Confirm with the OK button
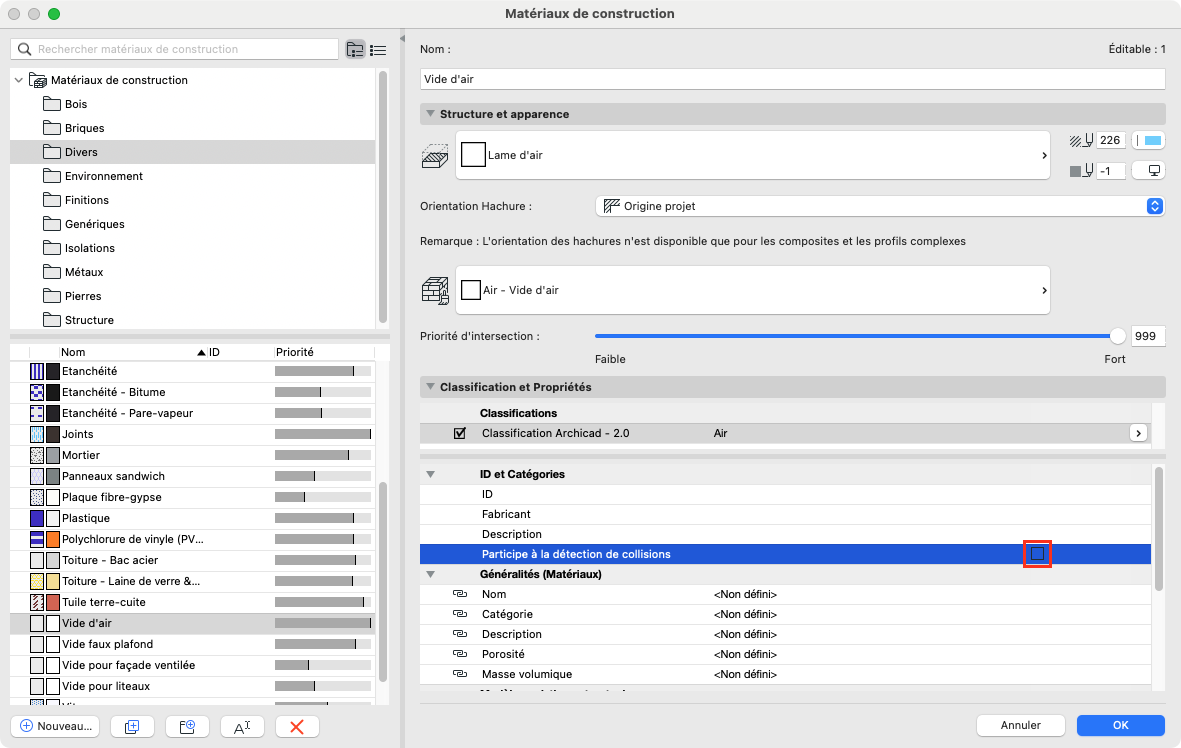1181x748 pixels. point(1121,725)
